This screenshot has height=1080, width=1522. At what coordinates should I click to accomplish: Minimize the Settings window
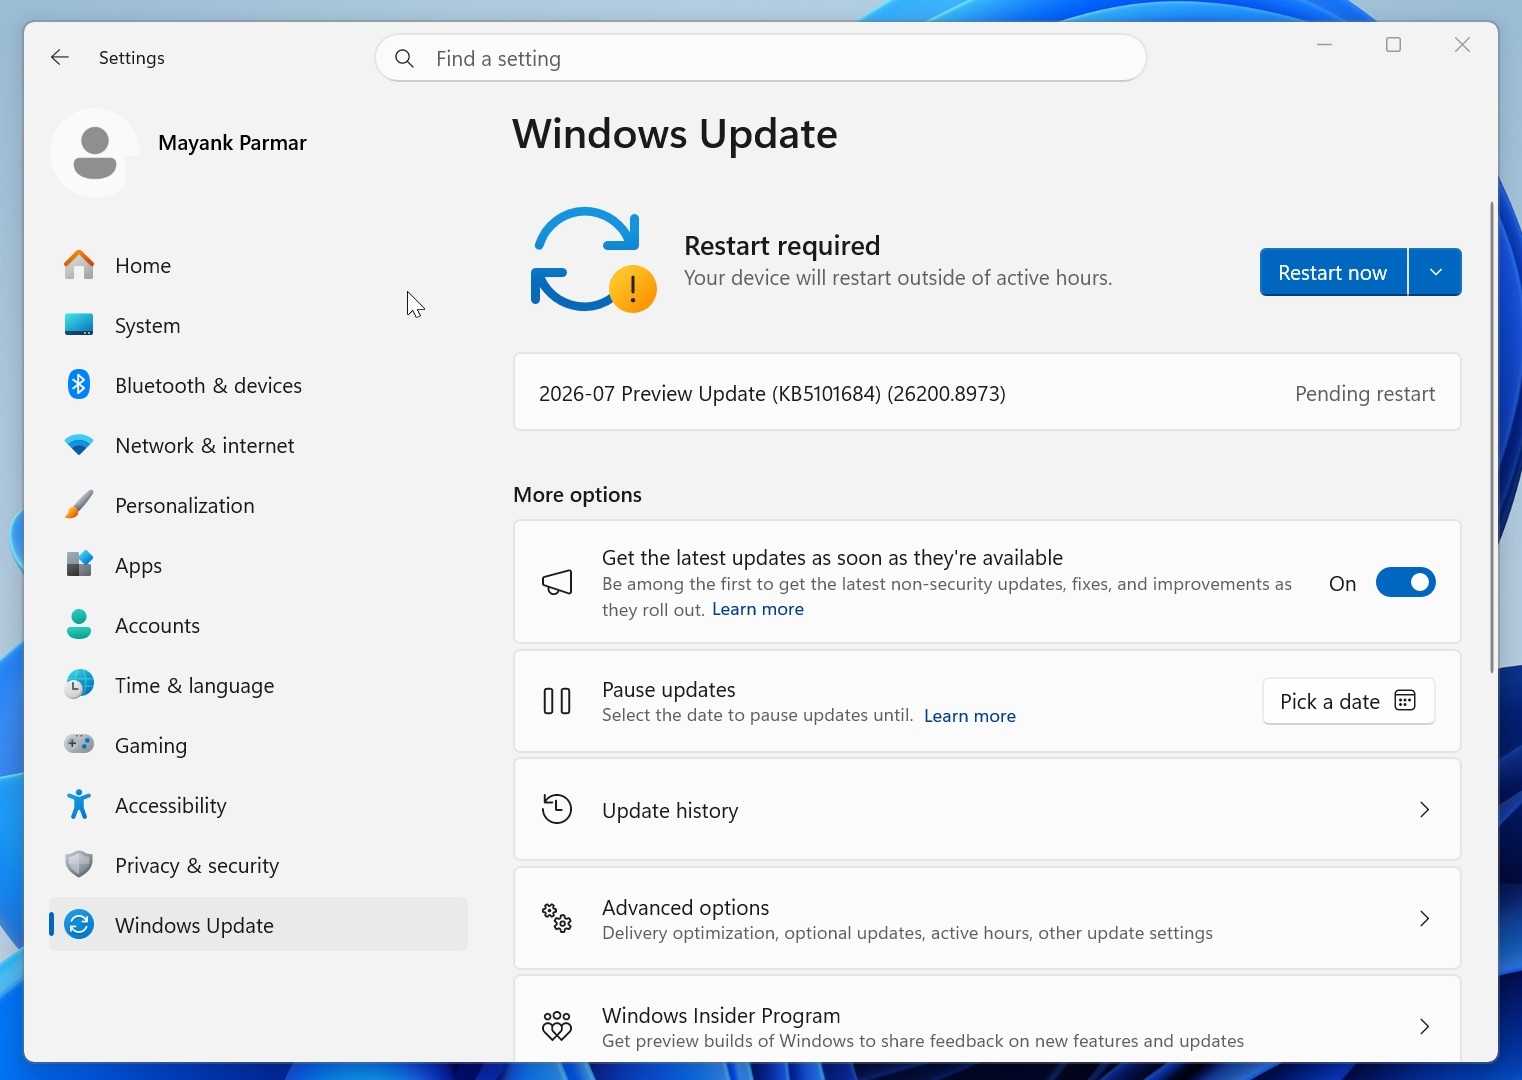(x=1324, y=45)
